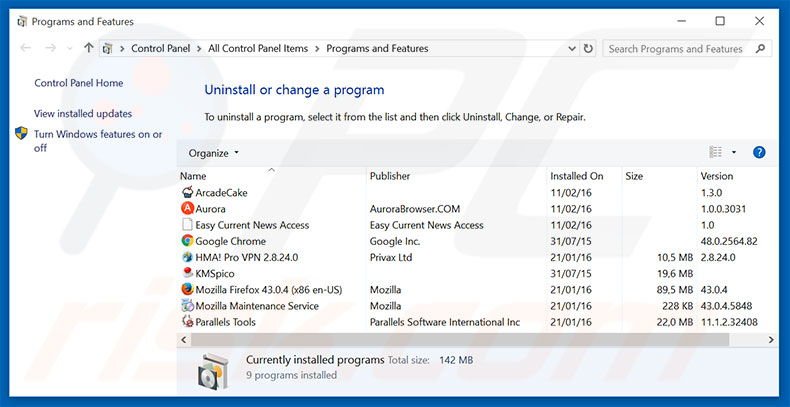The image size is (790, 407).
Task: Expand the chevron before Control Panel breadcrumb
Action: pyautogui.click(x=122, y=49)
